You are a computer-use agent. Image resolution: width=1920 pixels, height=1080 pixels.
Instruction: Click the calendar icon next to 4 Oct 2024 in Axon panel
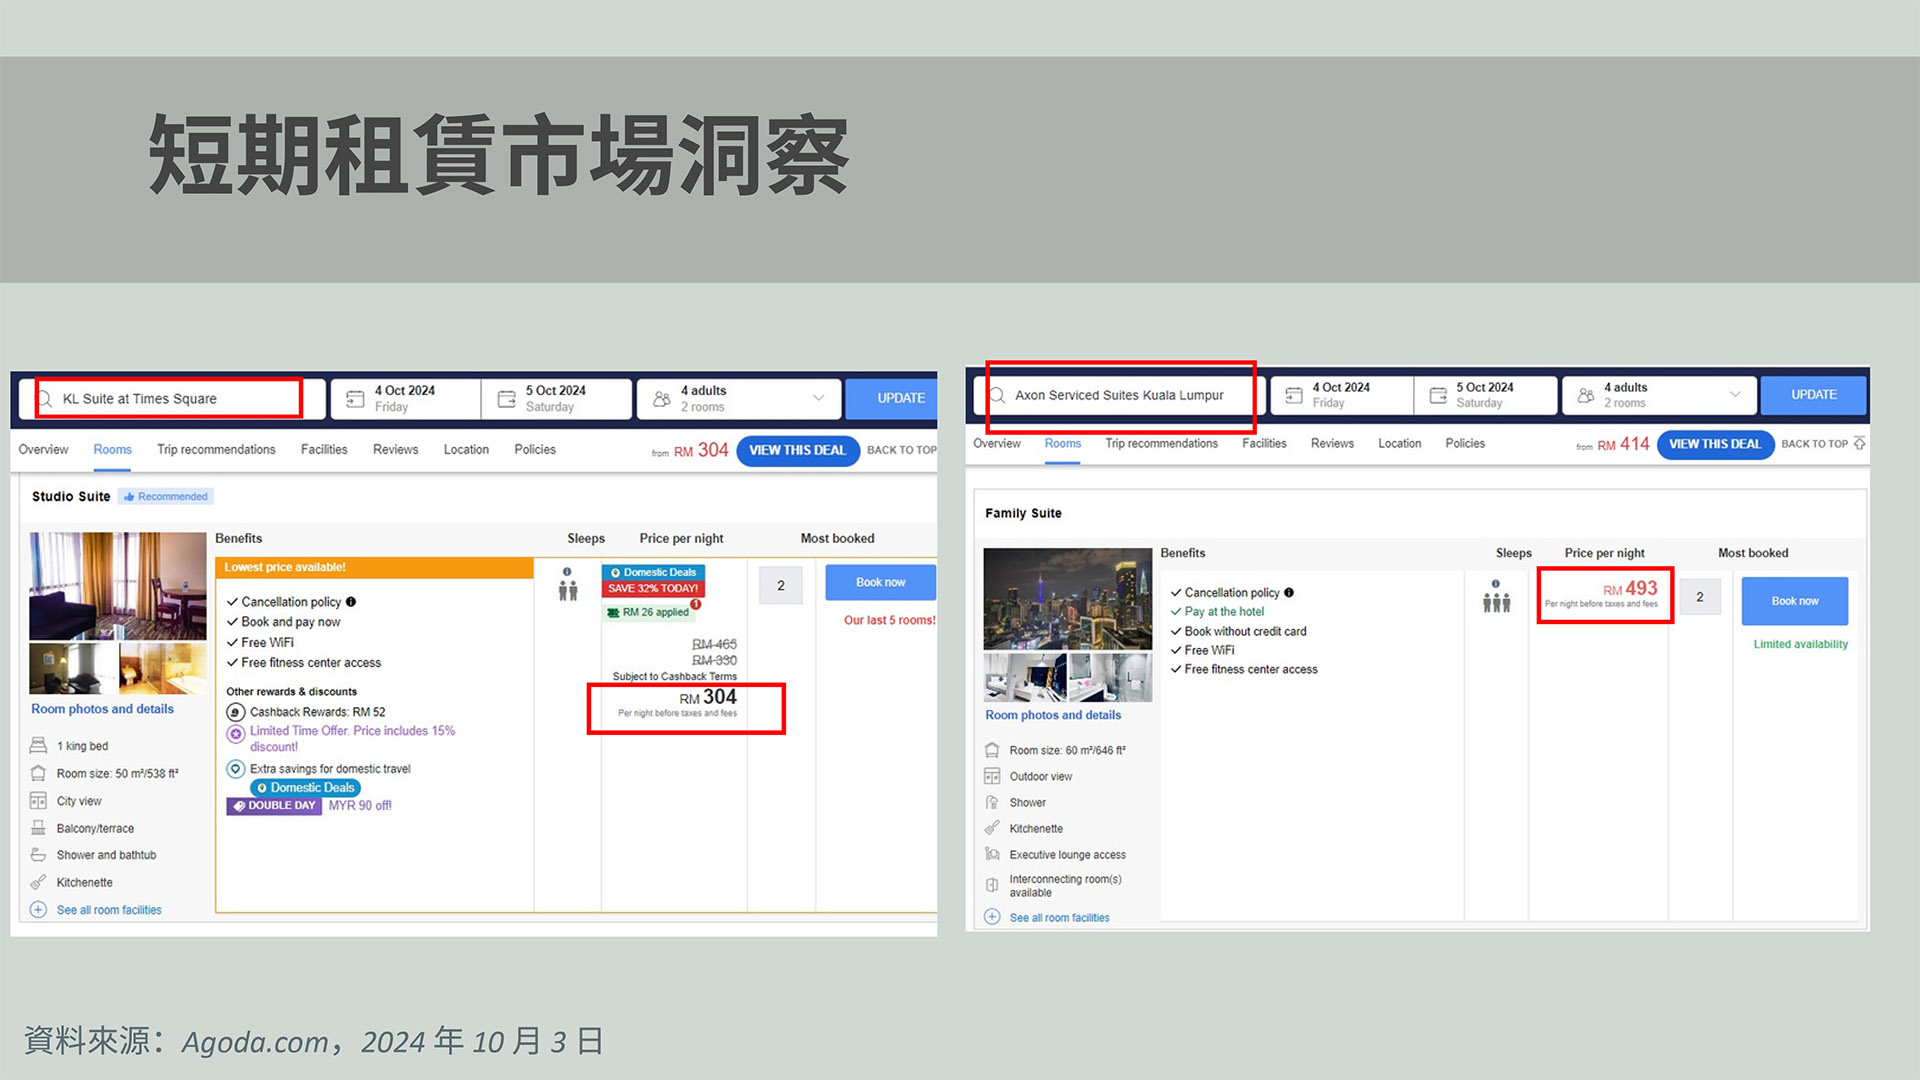pos(1293,395)
